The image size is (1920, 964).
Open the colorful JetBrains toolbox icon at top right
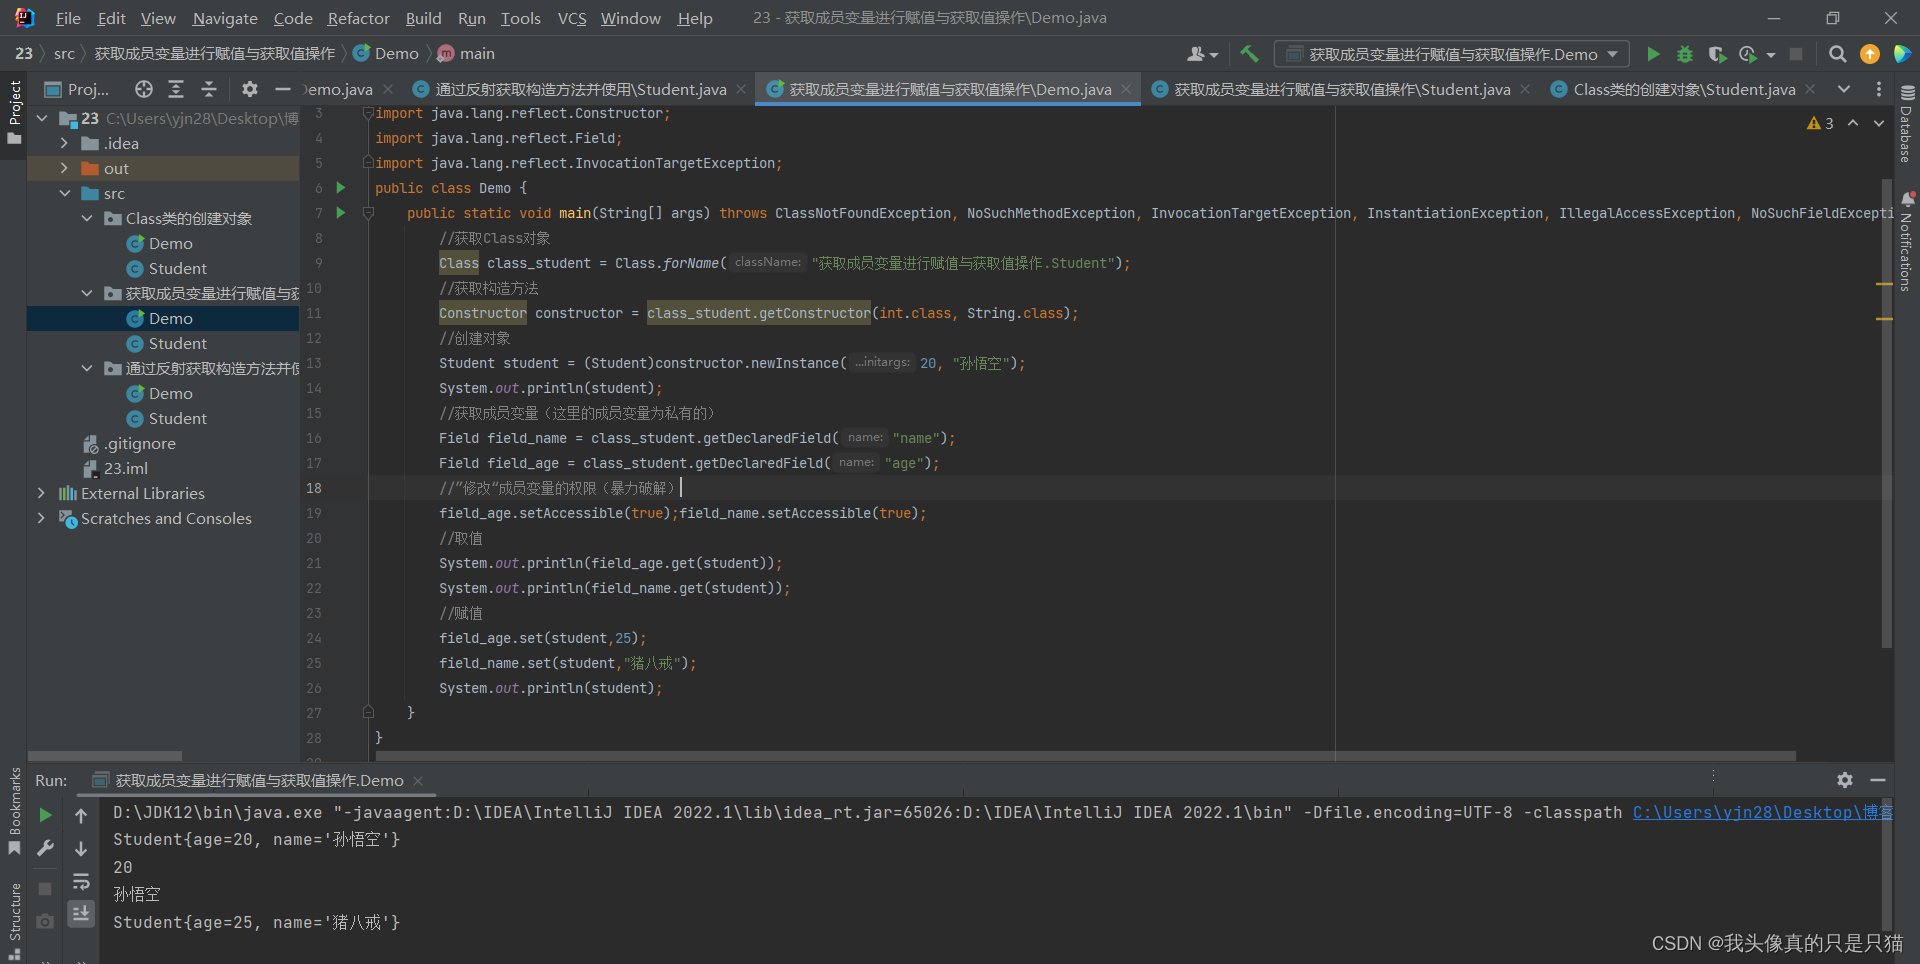(1902, 54)
